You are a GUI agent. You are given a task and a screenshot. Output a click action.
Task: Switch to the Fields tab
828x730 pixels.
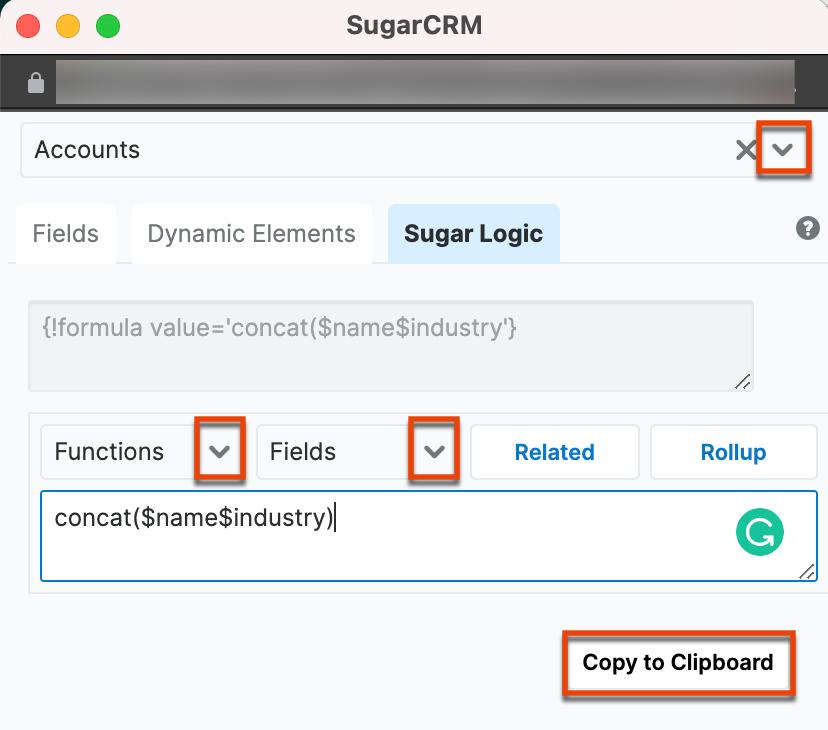pyautogui.click(x=65, y=233)
